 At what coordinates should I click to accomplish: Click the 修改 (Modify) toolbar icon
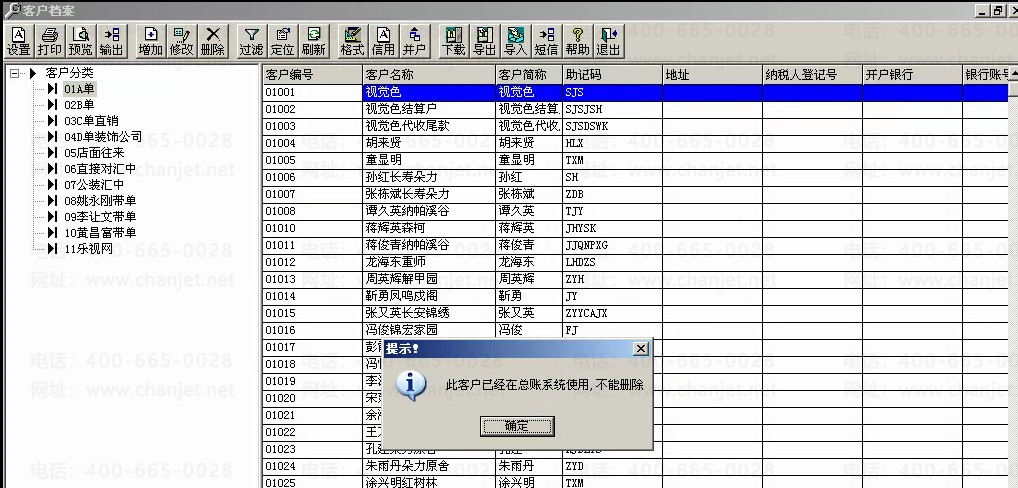182,41
